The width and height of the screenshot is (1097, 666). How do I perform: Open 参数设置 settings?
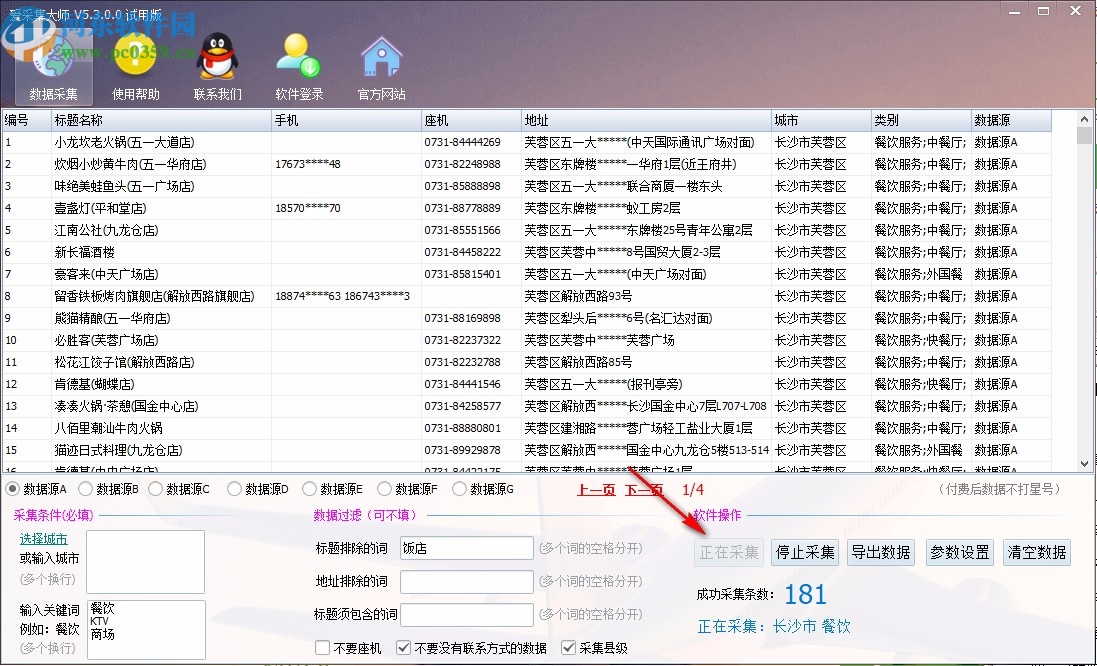pos(958,551)
